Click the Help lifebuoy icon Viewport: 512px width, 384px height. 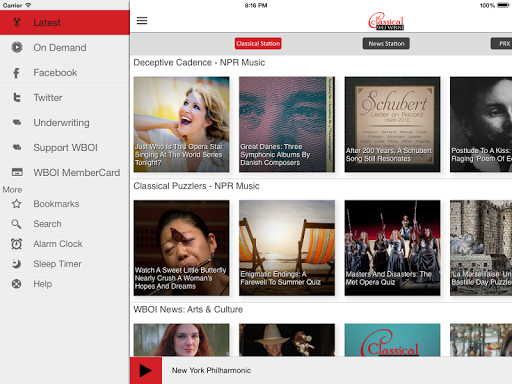[x=16, y=284]
